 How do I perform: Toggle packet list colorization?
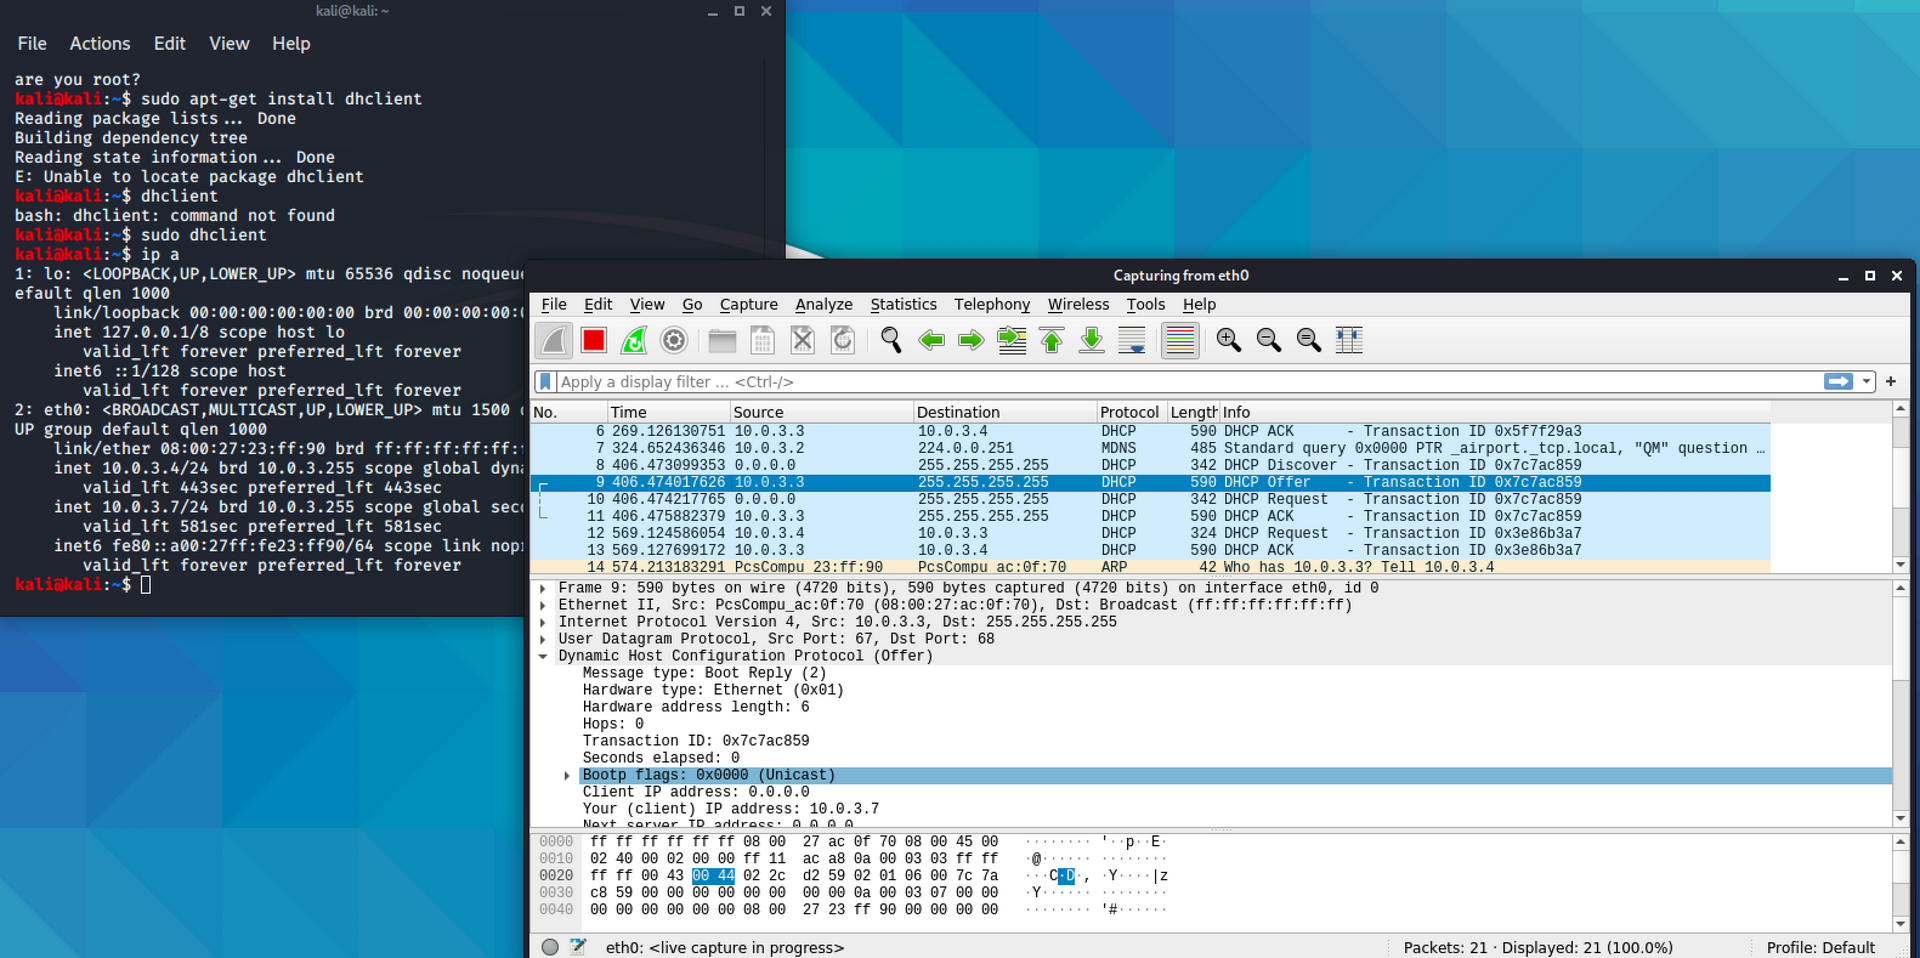(x=1180, y=341)
